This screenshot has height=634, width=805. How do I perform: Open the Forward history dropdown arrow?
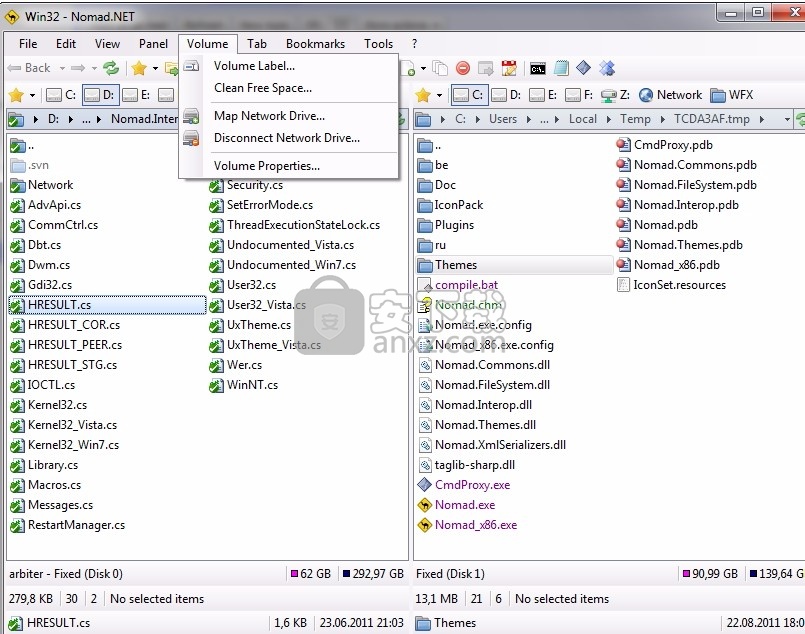[94, 68]
